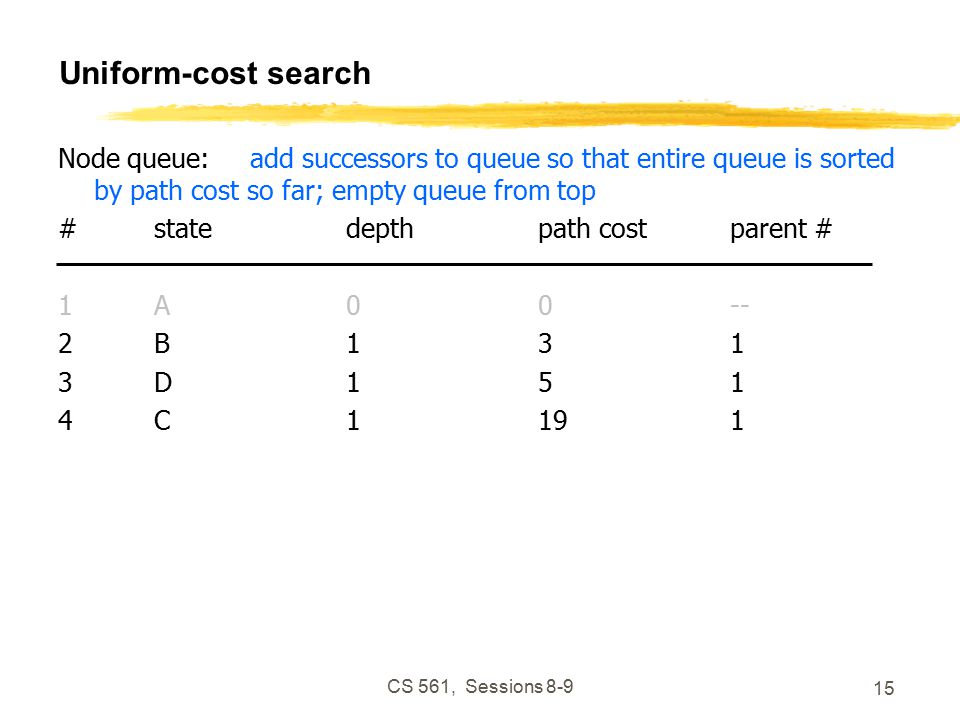This screenshot has height=720, width=960.
Task: Click the 'depth' column header
Action: pyautogui.click(x=379, y=230)
